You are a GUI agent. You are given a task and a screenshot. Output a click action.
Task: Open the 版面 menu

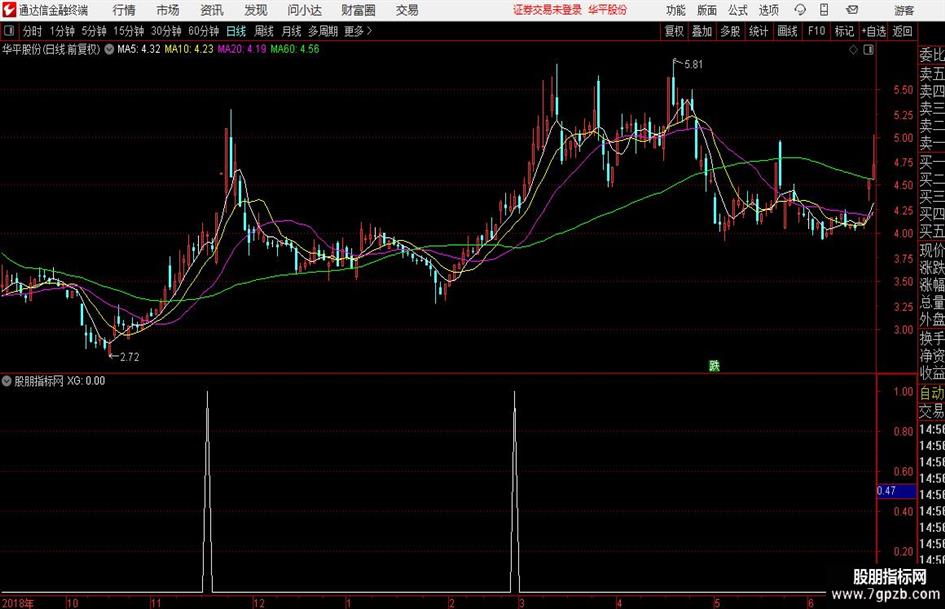707,10
